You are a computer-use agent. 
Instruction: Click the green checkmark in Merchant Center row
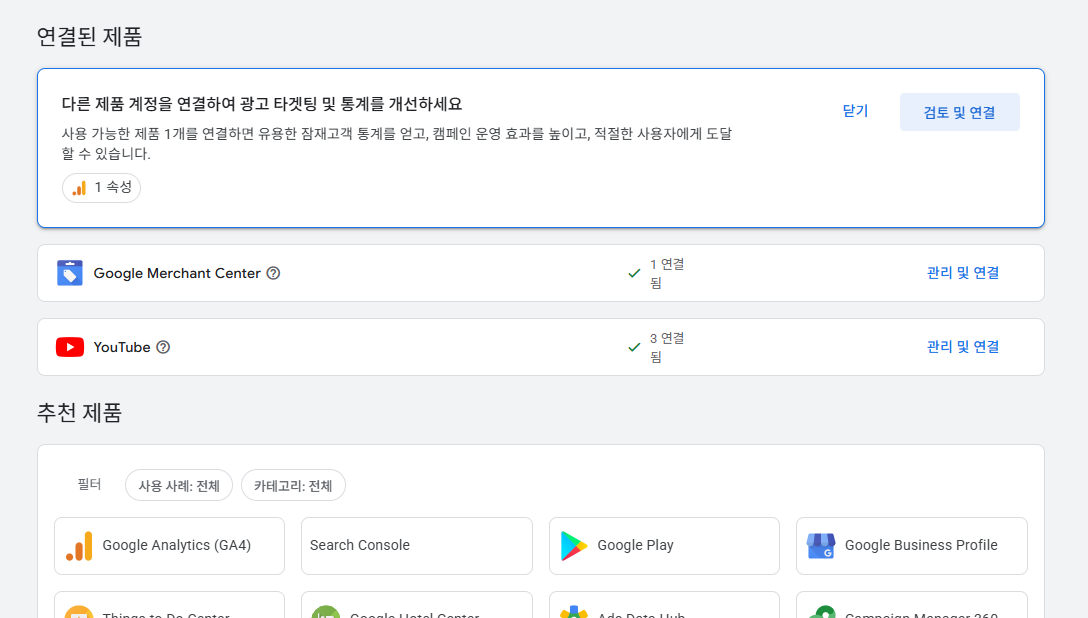point(634,273)
